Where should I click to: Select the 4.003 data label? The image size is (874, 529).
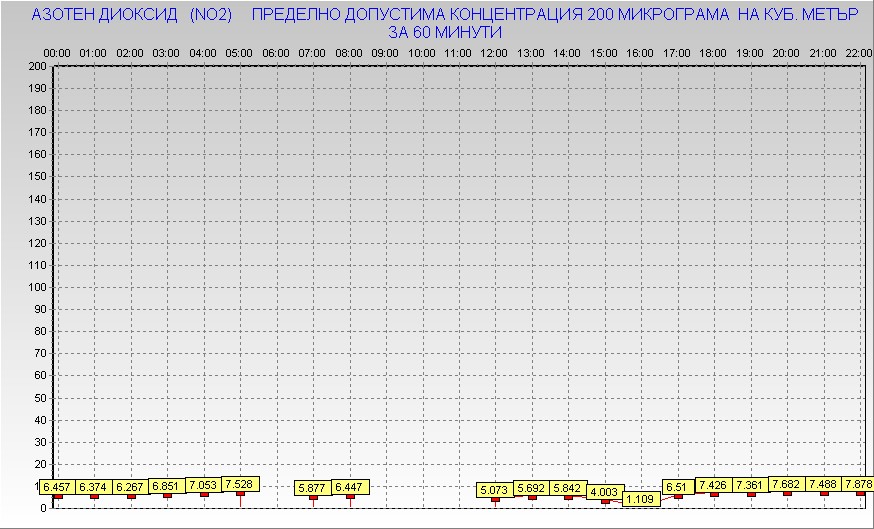click(604, 492)
